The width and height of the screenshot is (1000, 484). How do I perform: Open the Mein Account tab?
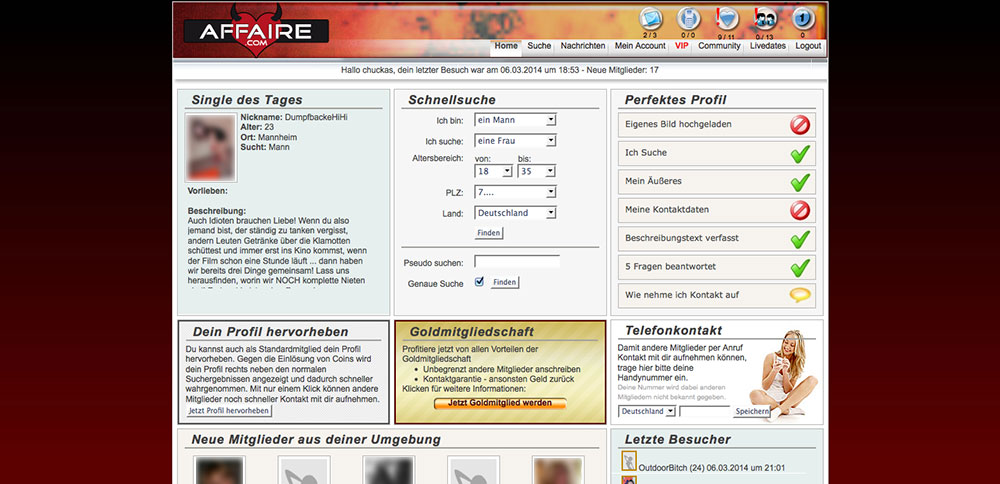(640, 46)
